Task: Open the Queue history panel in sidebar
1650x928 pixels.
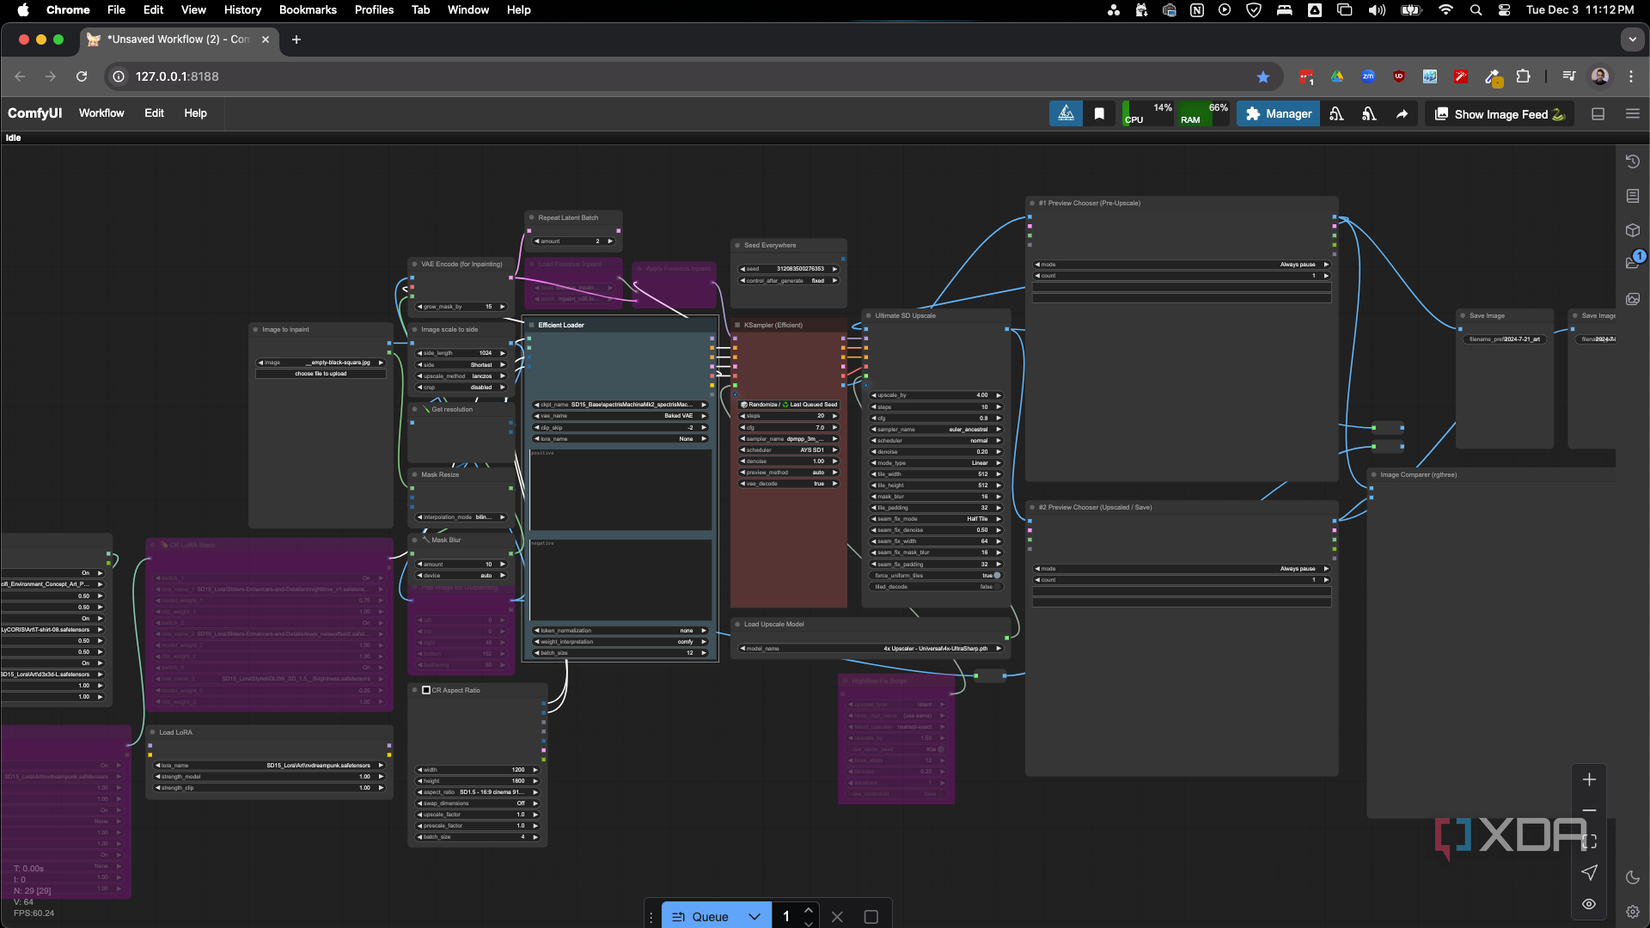Action: [1632, 161]
